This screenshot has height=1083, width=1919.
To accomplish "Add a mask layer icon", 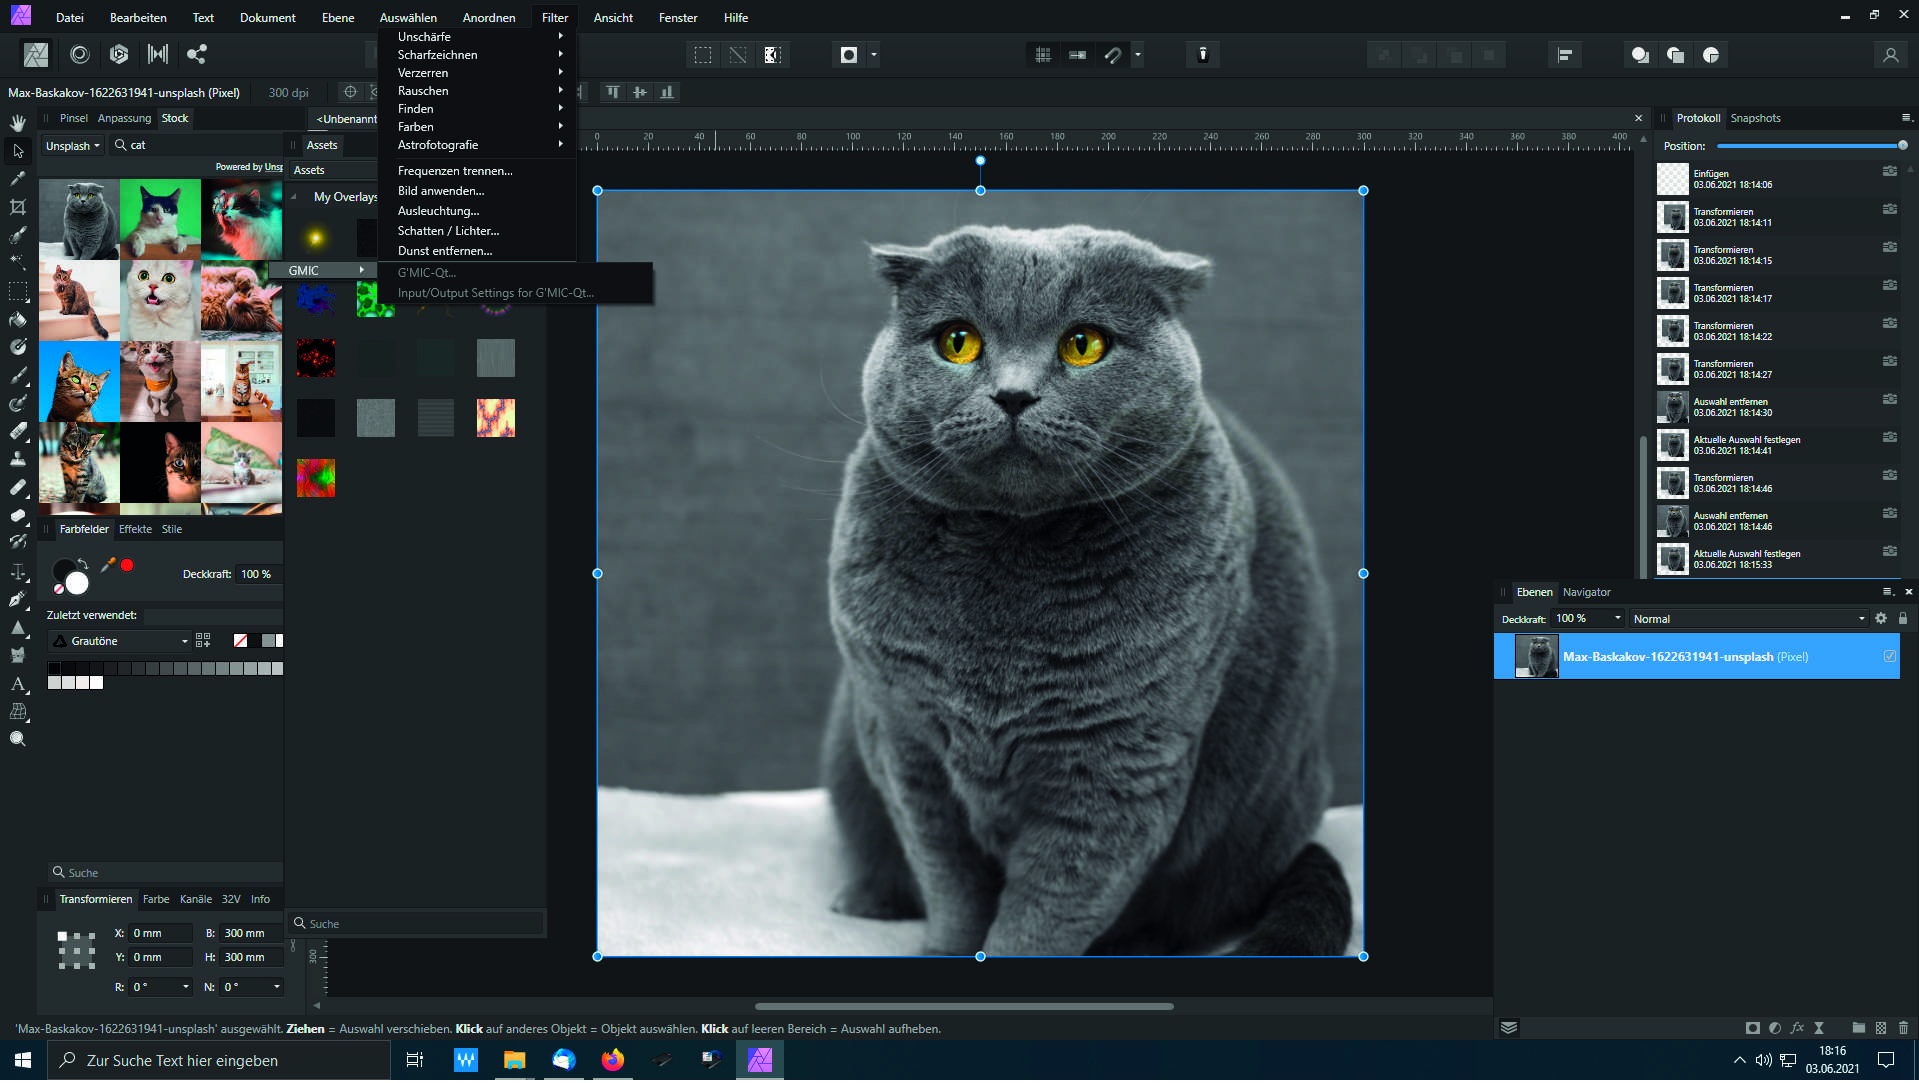I will (x=1752, y=1028).
